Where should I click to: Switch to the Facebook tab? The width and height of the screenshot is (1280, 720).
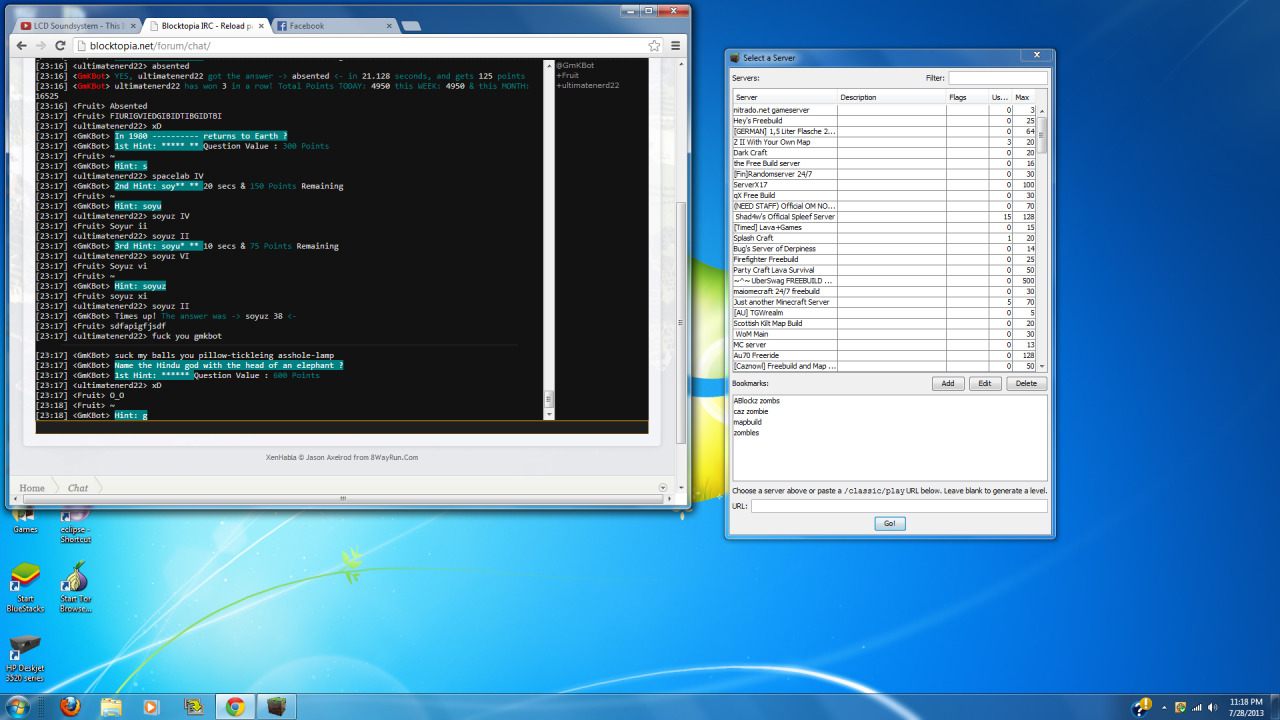tap(330, 26)
